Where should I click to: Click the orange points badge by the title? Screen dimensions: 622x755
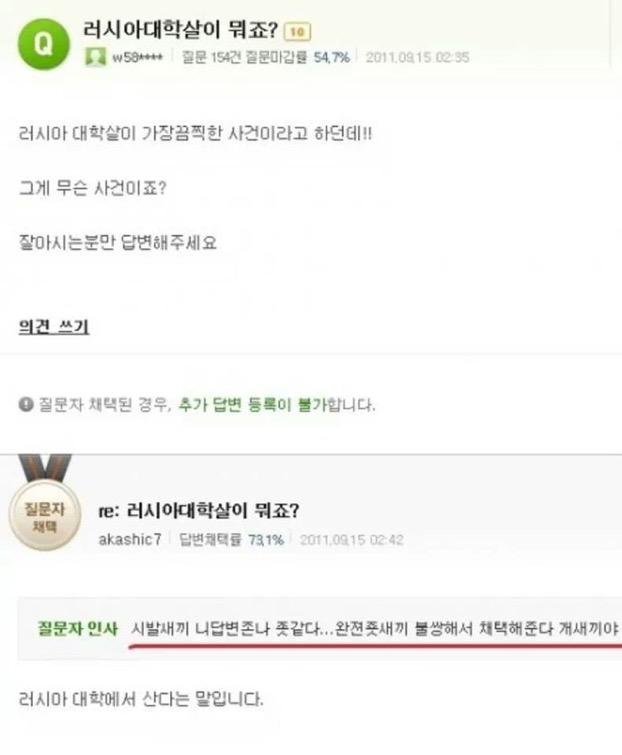[x=298, y=32]
